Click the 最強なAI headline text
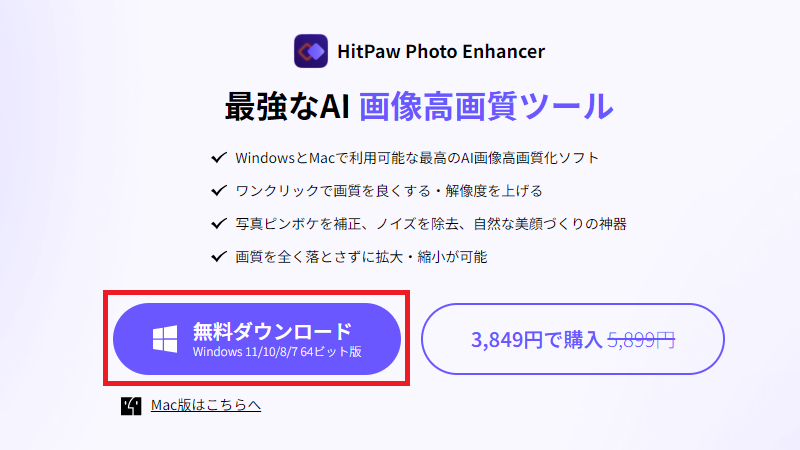800x450 pixels. click(x=287, y=106)
